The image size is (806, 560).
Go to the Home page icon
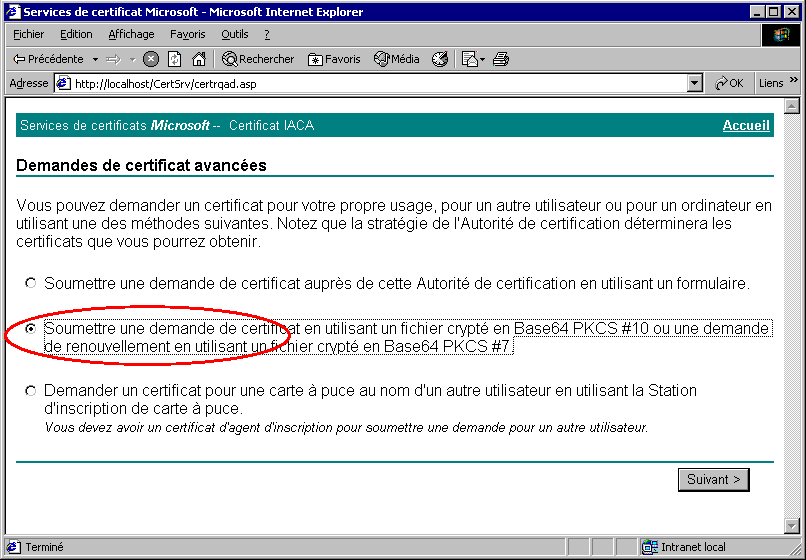click(198, 60)
